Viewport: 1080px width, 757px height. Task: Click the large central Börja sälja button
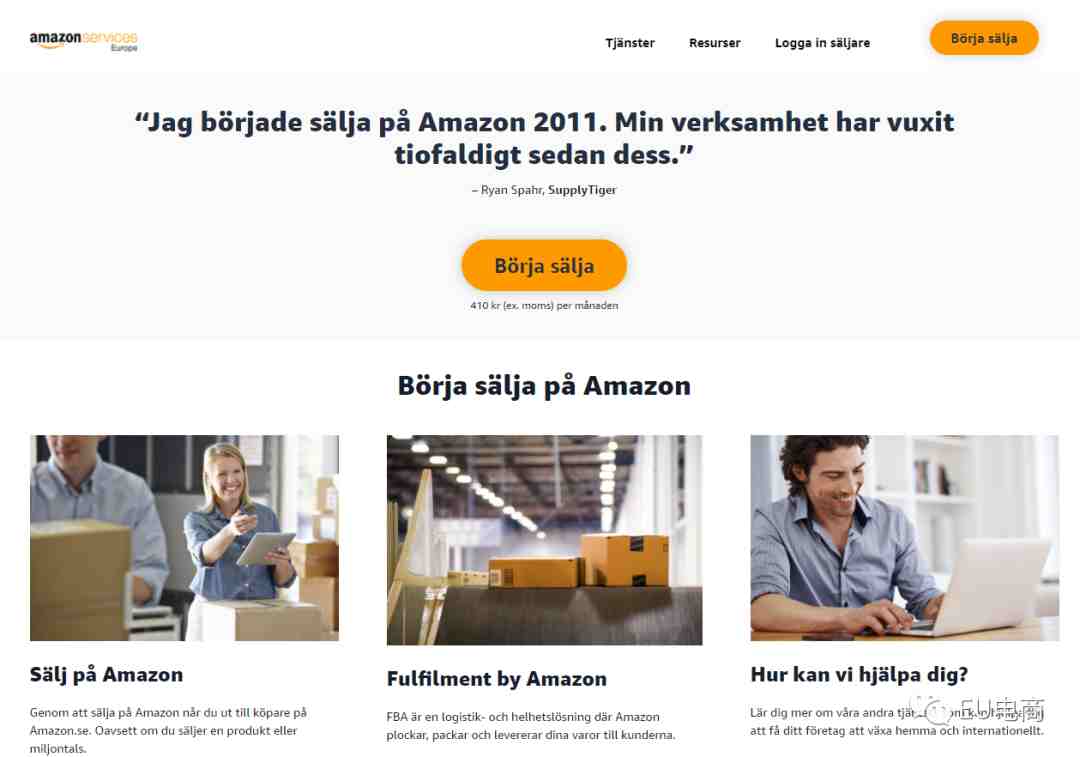(x=544, y=265)
